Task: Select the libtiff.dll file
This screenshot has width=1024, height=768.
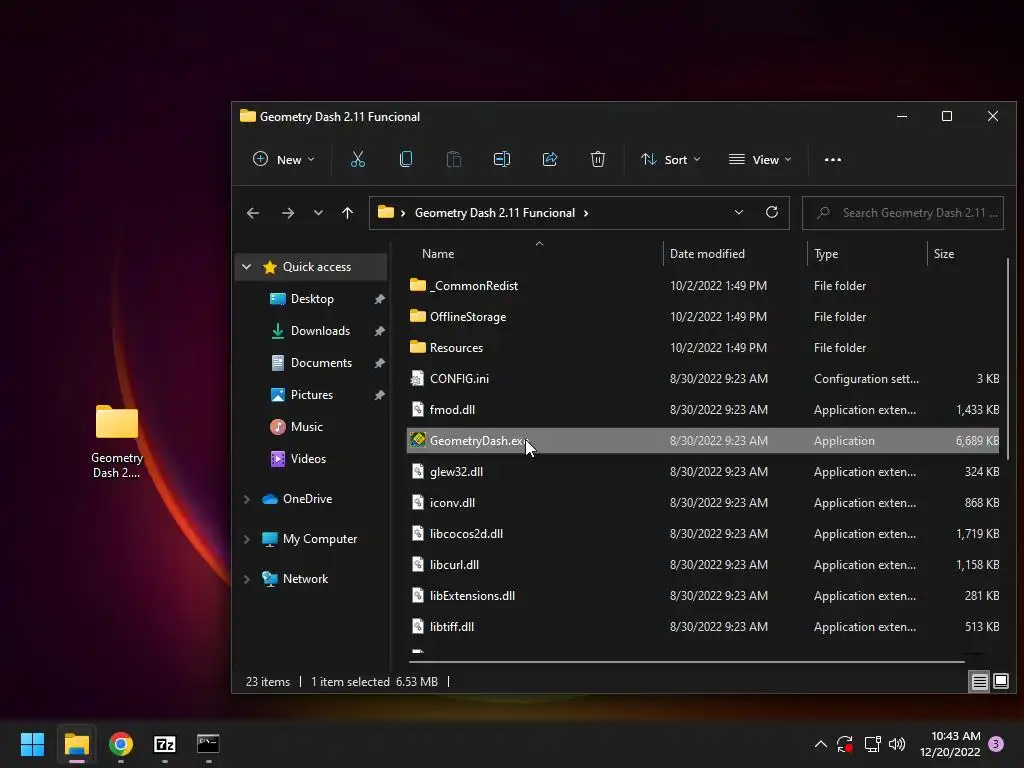Action: click(x=703, y=627)
